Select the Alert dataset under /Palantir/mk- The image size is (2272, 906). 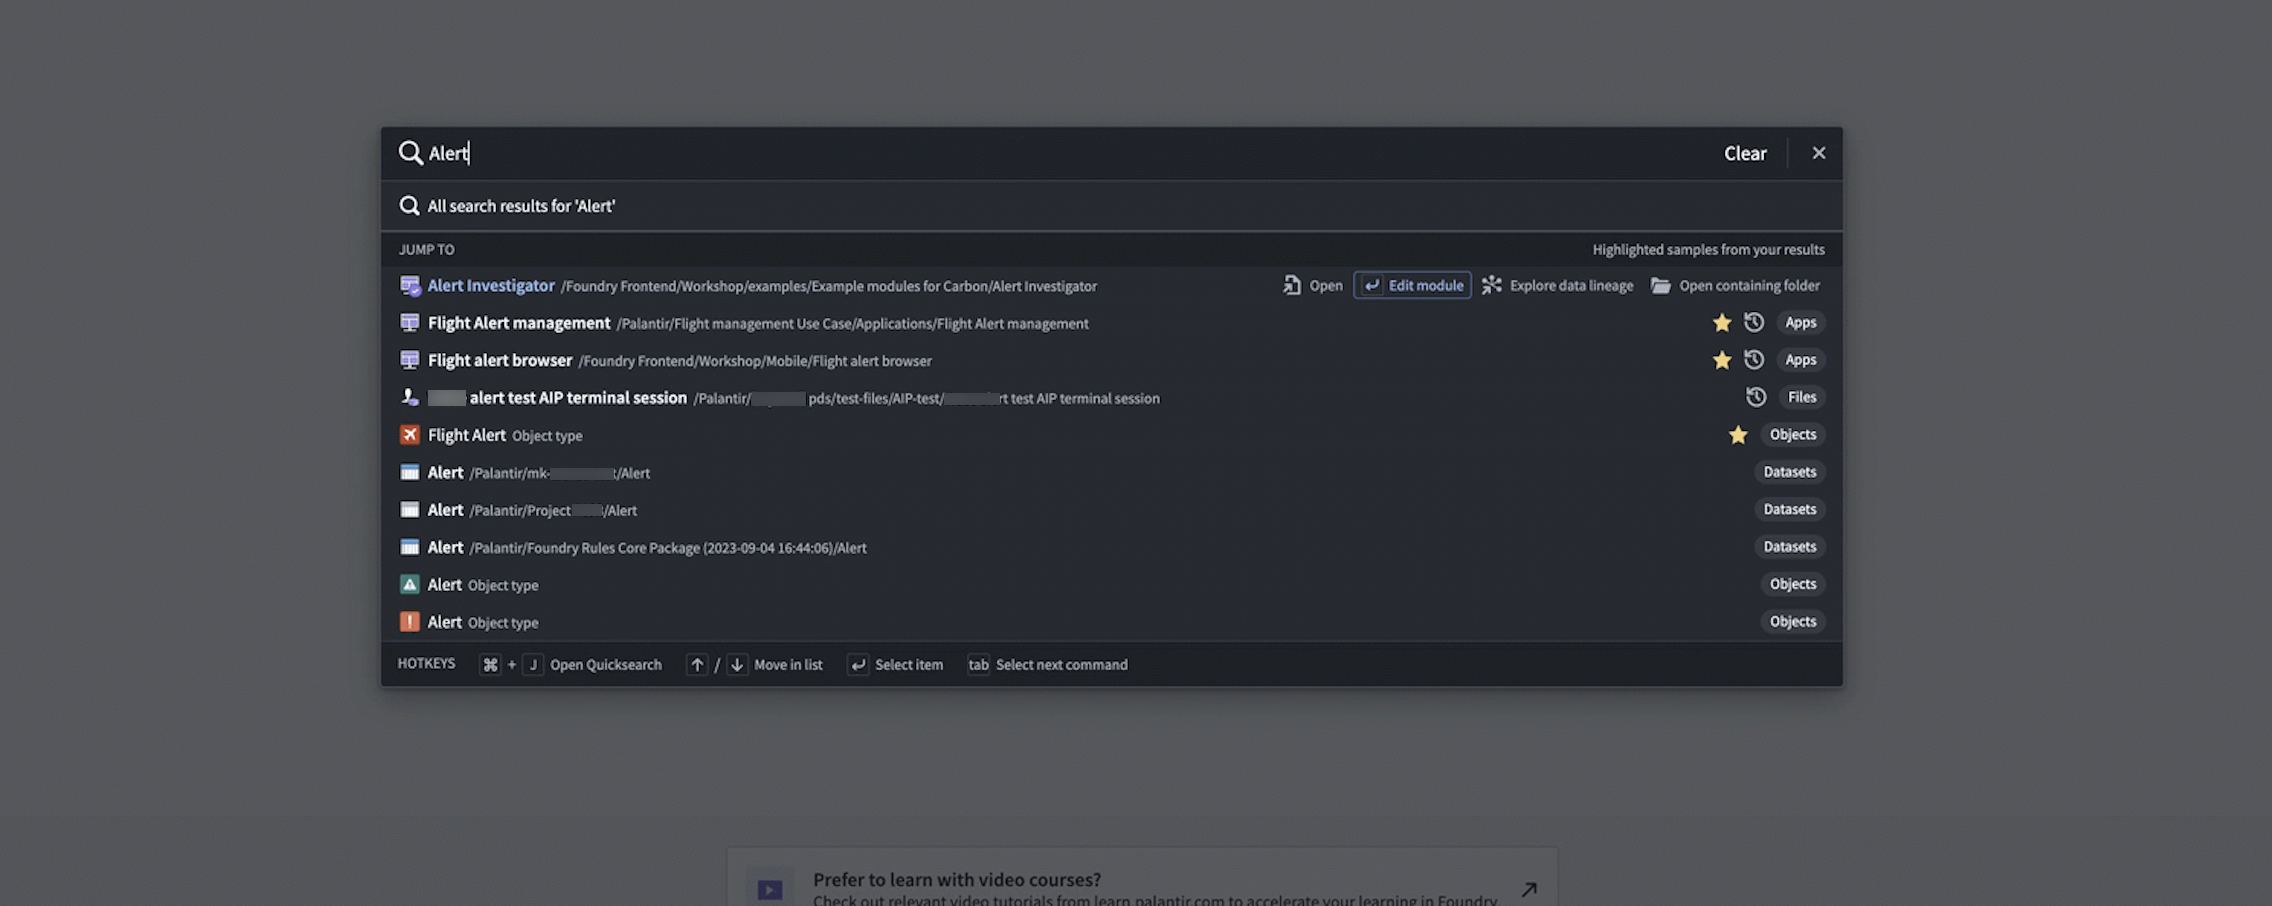(x=1111, y=472)
